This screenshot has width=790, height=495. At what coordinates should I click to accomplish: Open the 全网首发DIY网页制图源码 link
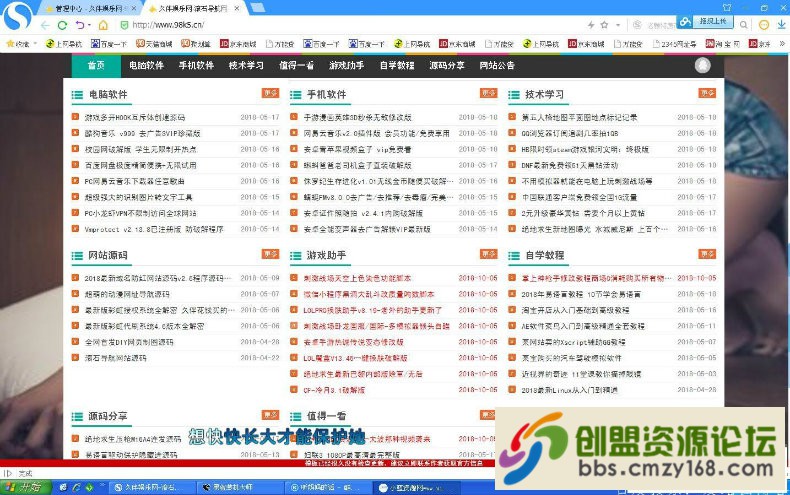coord(129,342)
